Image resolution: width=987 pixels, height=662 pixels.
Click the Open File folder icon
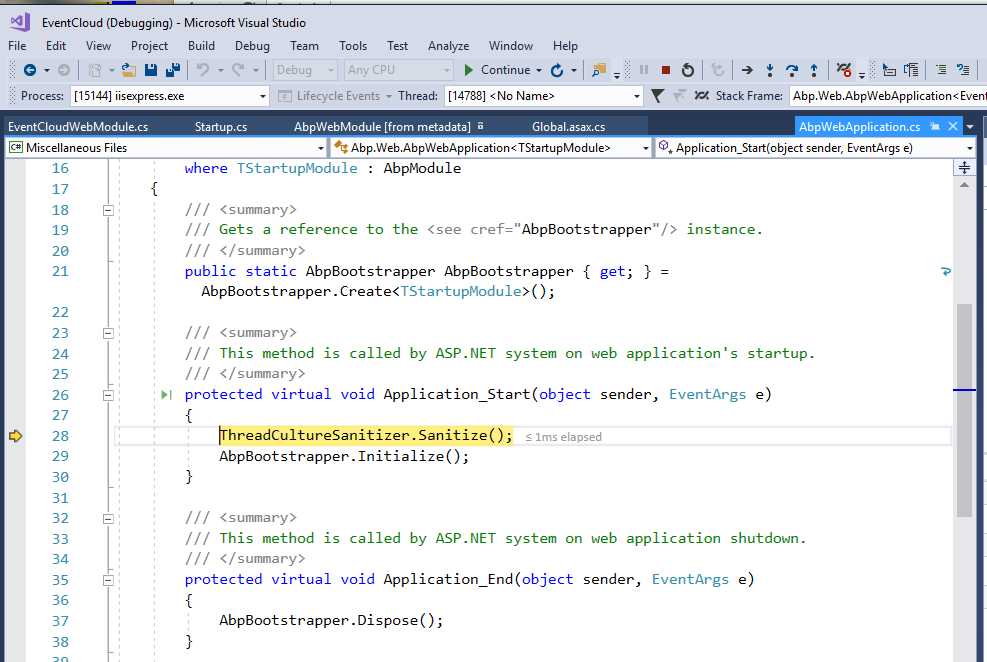(128, 70)
